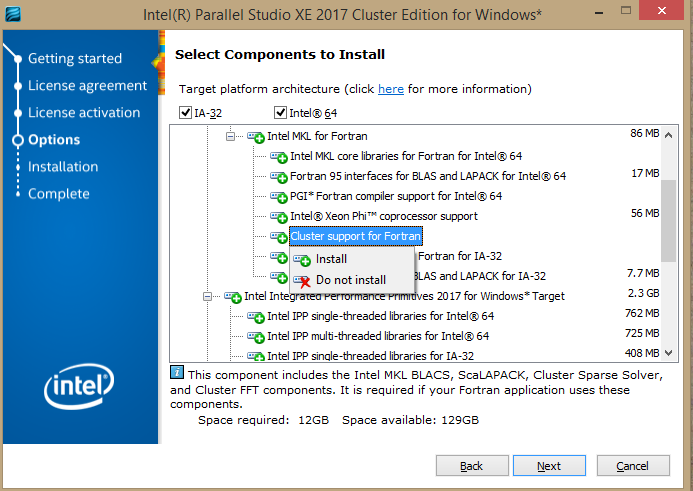Image resolution: width=693 pixels, height=491 pixels.
Task: Click icon for IPP single-threaded libraries Intel 64
Action: [256, 317]
